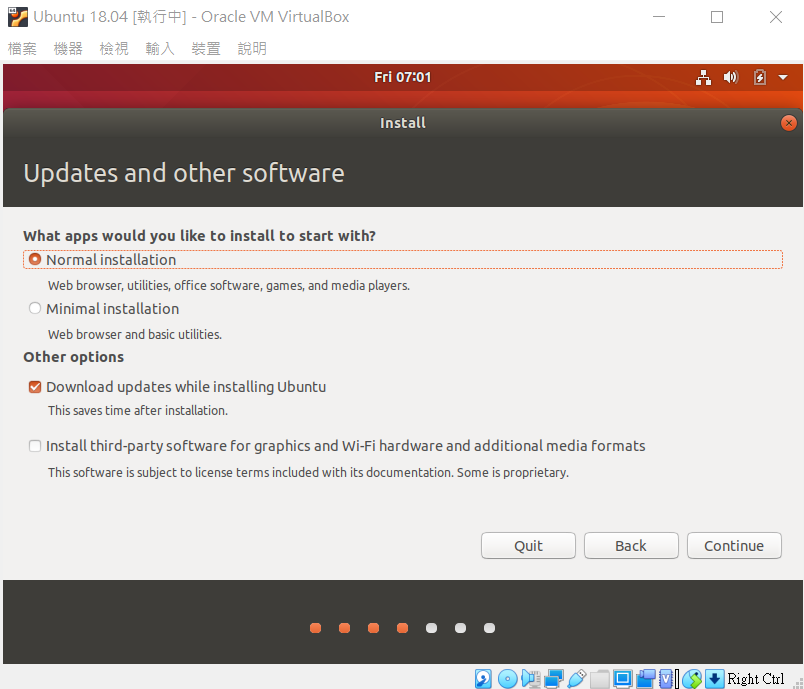The image size is (804, 689).
Task: Open the 說明 menu
Action: pyautogui.click(x=252, y=49)
